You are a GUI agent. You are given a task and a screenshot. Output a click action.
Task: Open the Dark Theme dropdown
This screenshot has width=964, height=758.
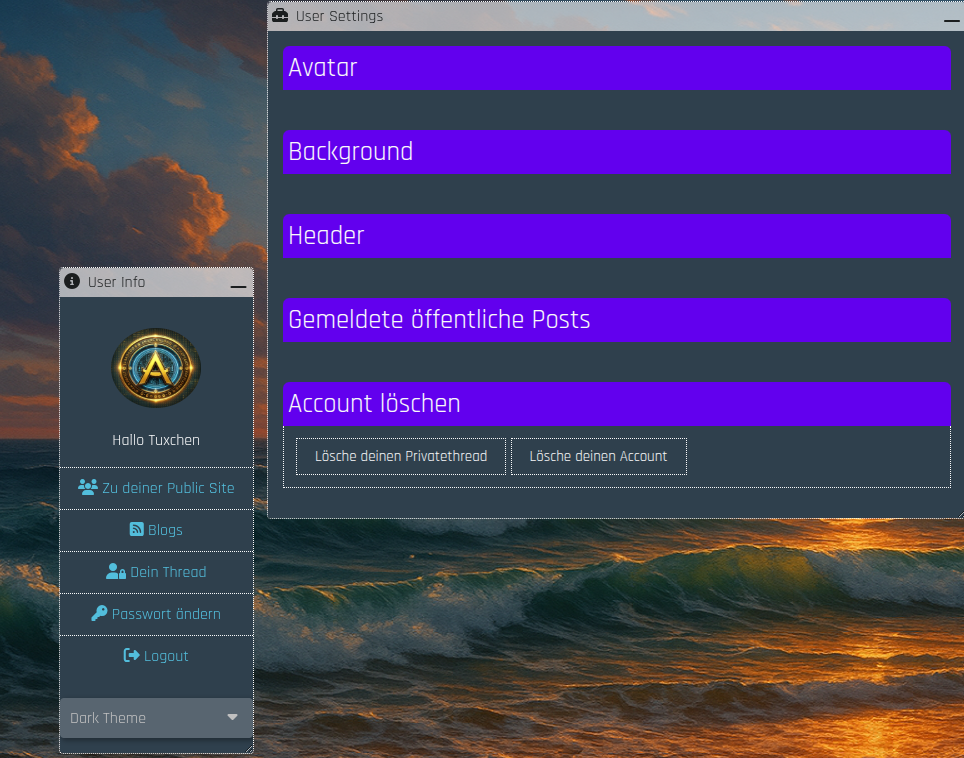tap(156, 717)
